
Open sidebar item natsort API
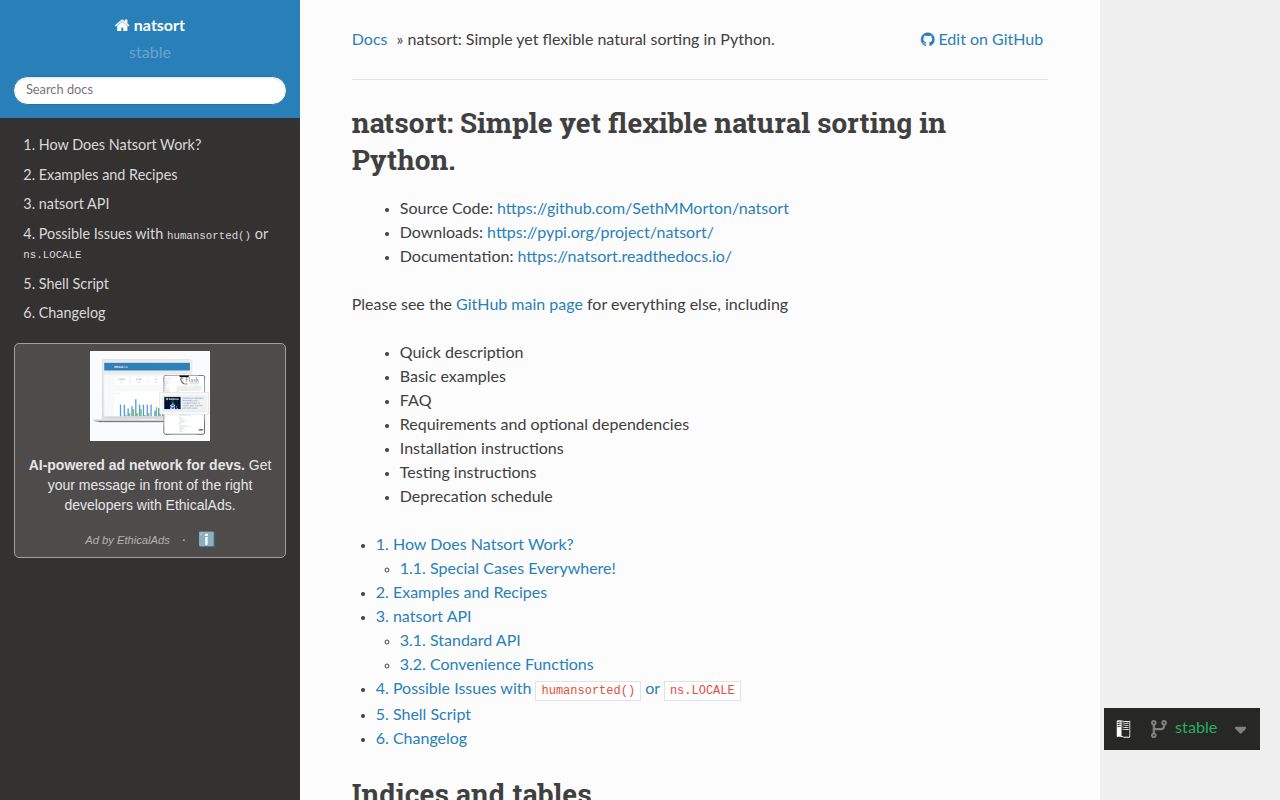(x=150, y=204)
